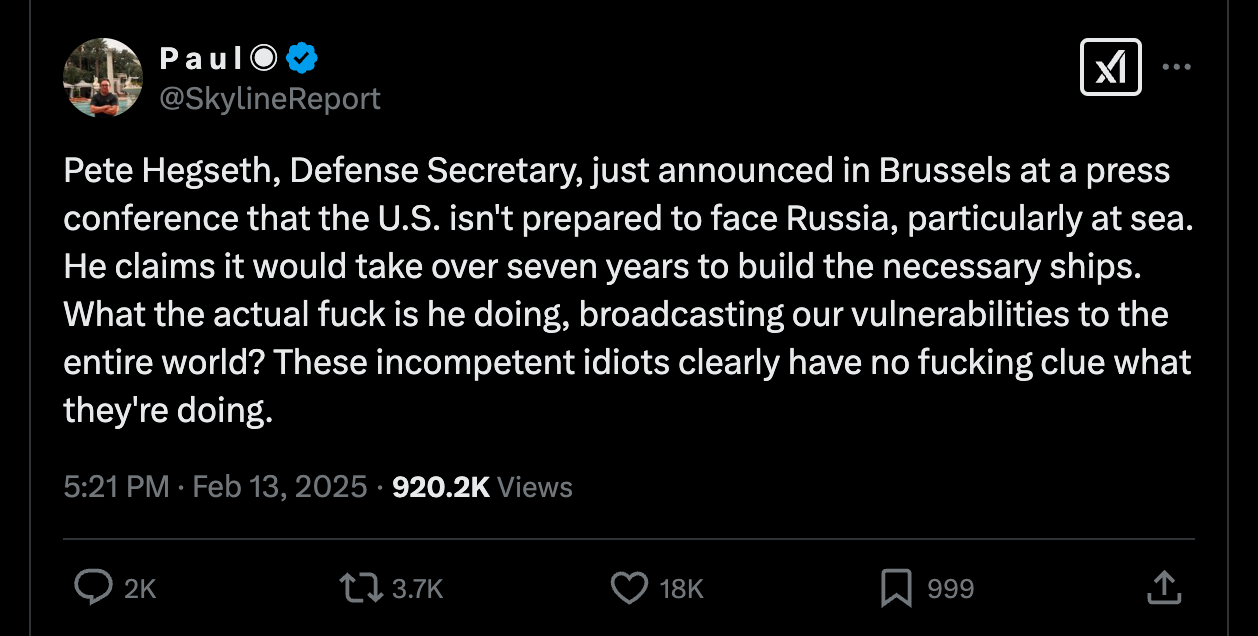The image size is (1258, 636).
Task: Click the Feb 13, 2025 date text
Action: point(280,488)
